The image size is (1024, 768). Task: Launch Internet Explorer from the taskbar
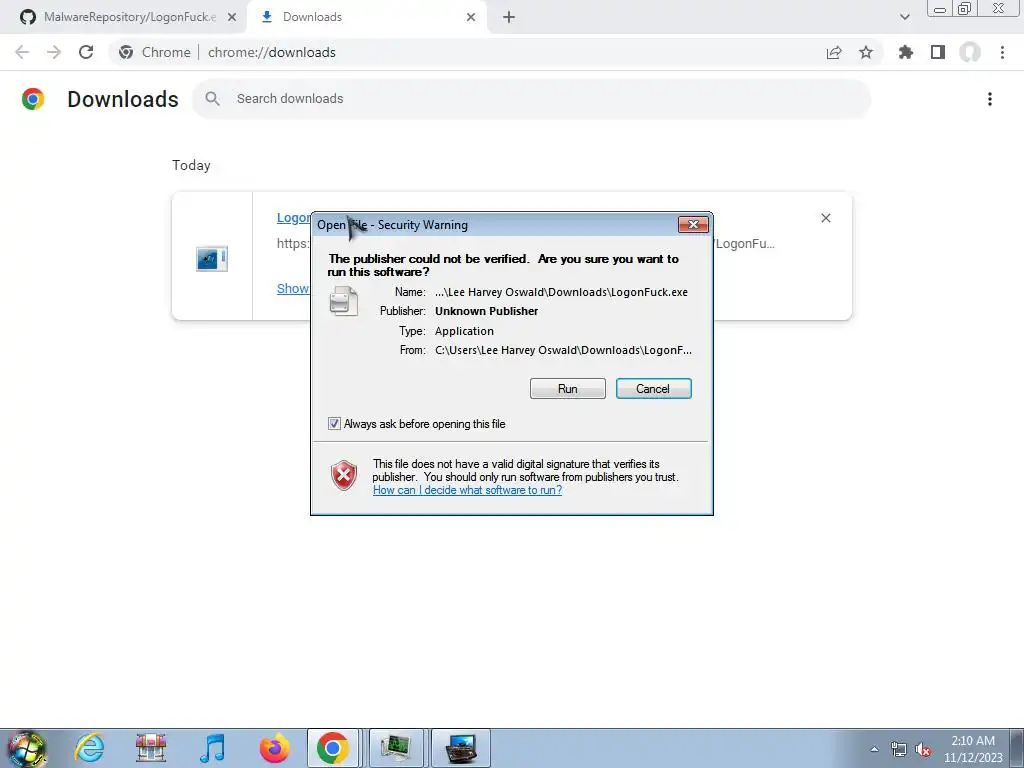tap(89, 748)
